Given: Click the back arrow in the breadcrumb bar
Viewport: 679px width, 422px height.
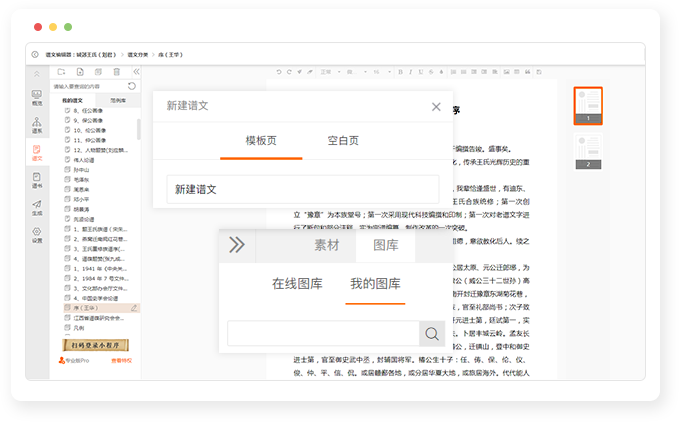Looking at the screenshot, I should pos(36,54).
